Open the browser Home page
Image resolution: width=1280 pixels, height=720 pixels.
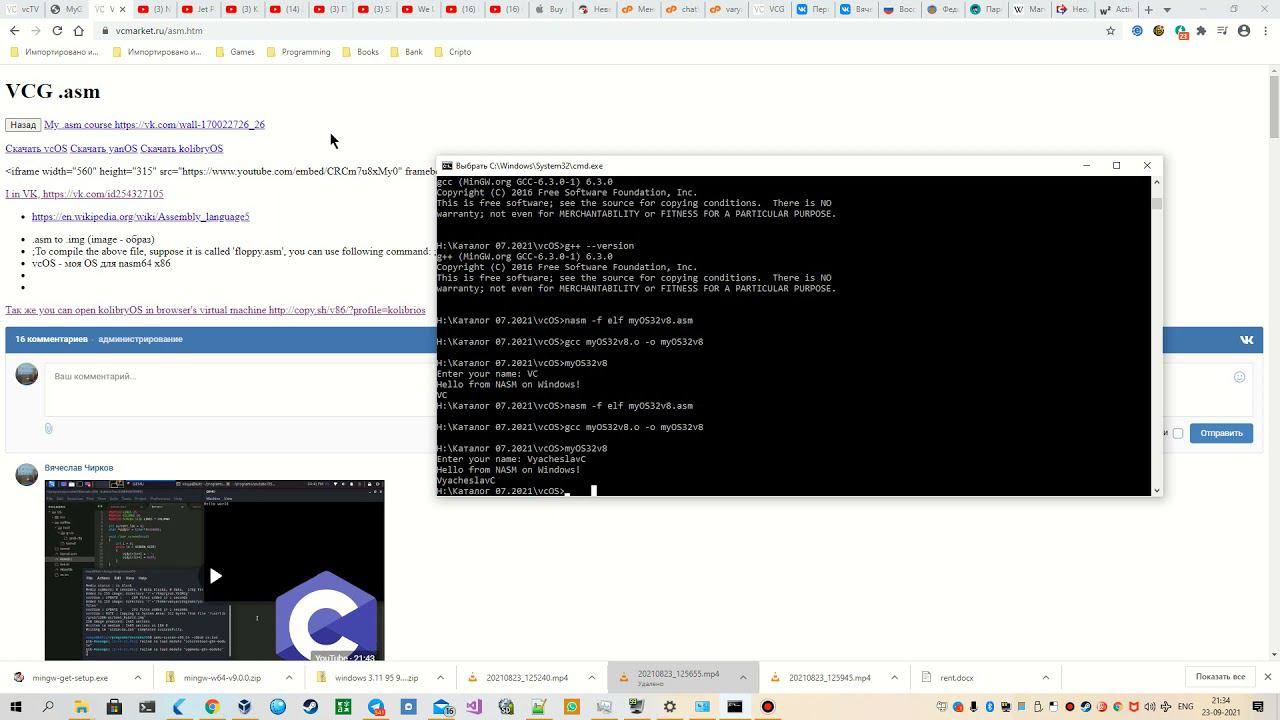79,31
